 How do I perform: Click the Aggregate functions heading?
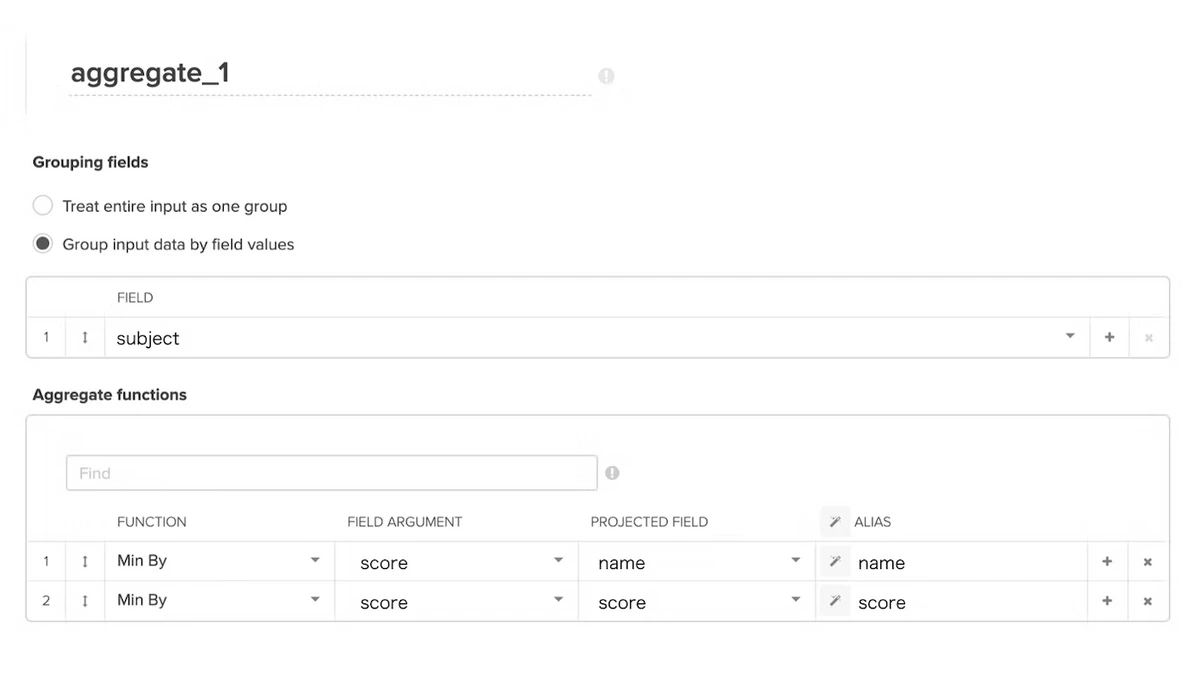coord(110,395)
